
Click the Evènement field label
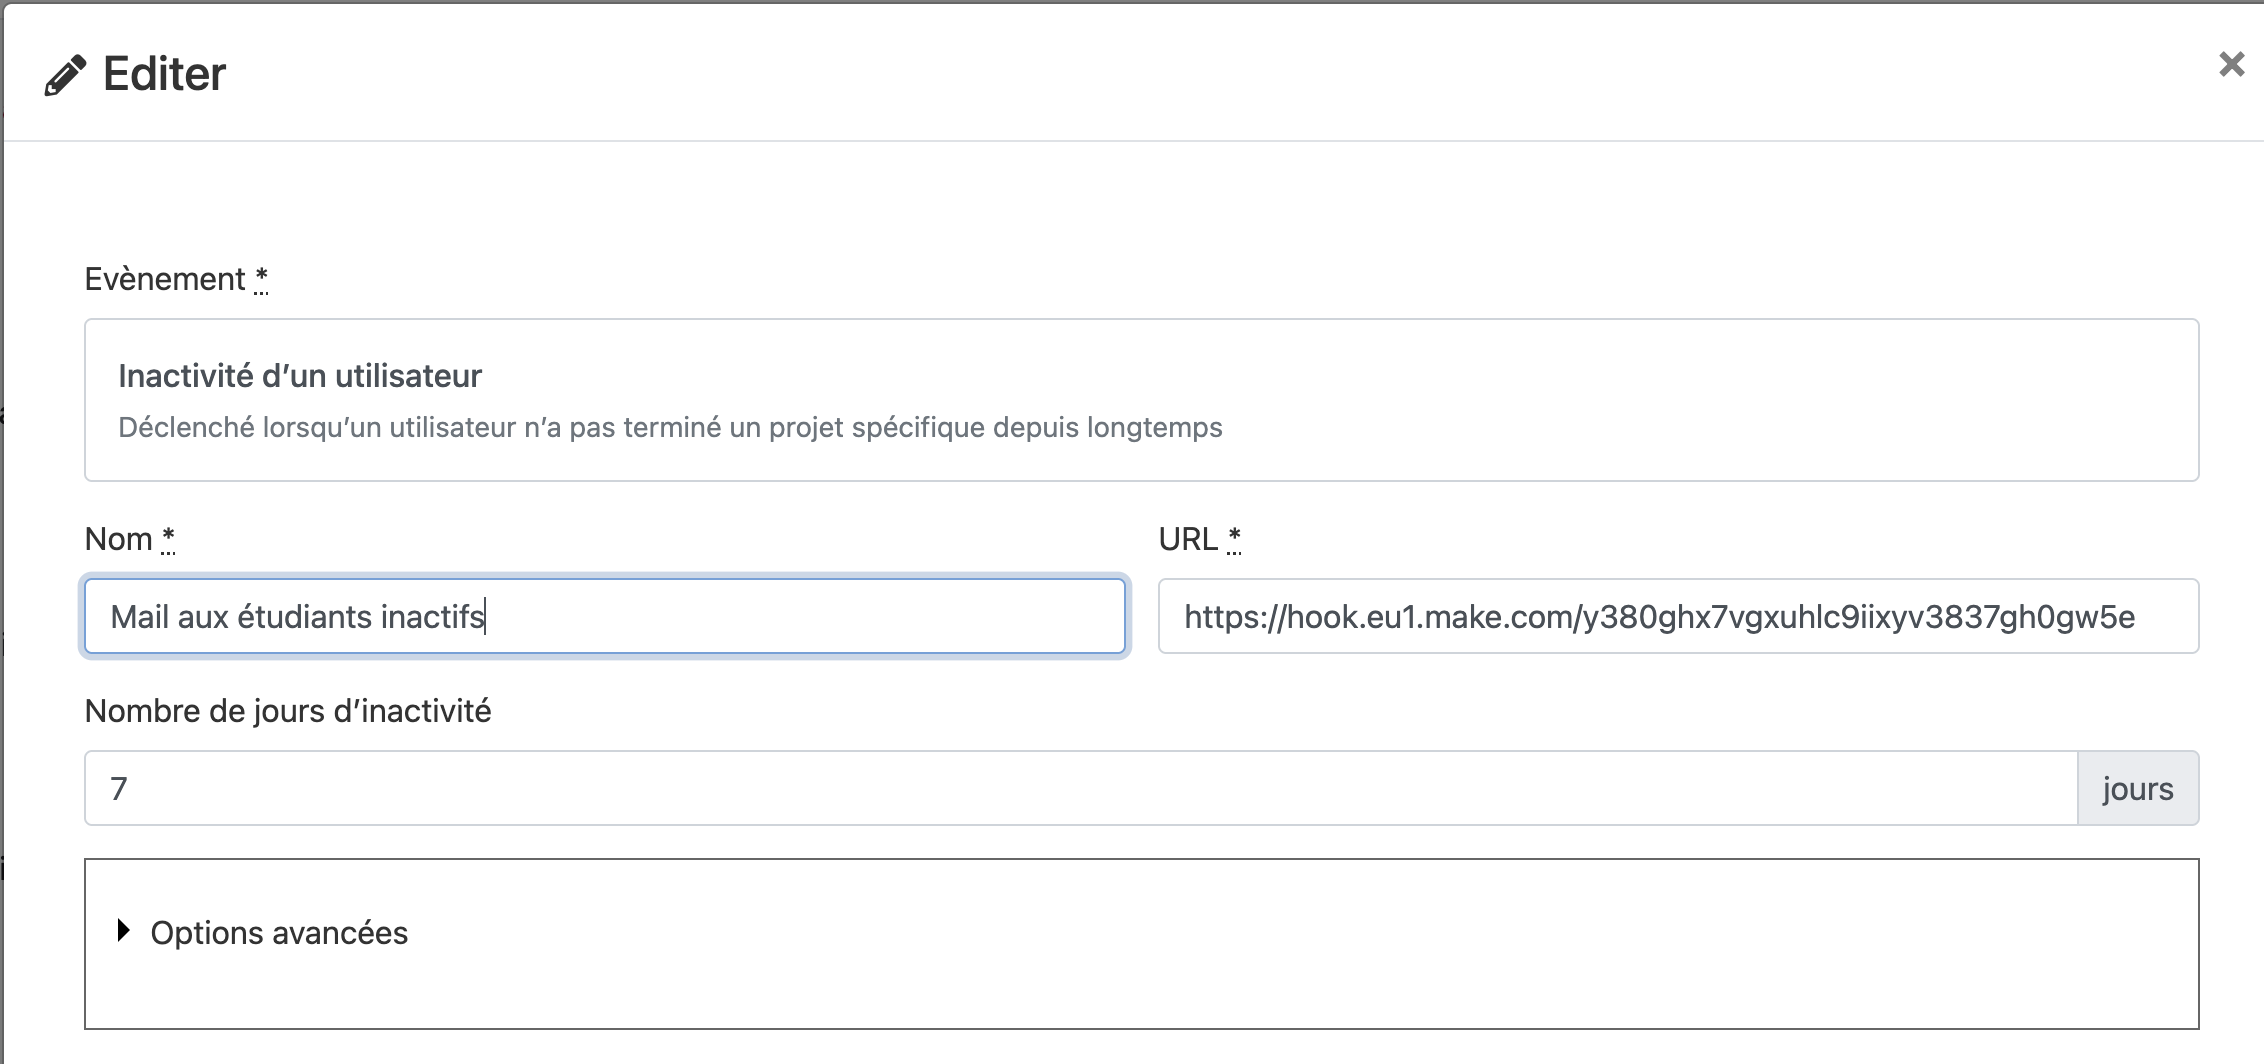[166, 278]
